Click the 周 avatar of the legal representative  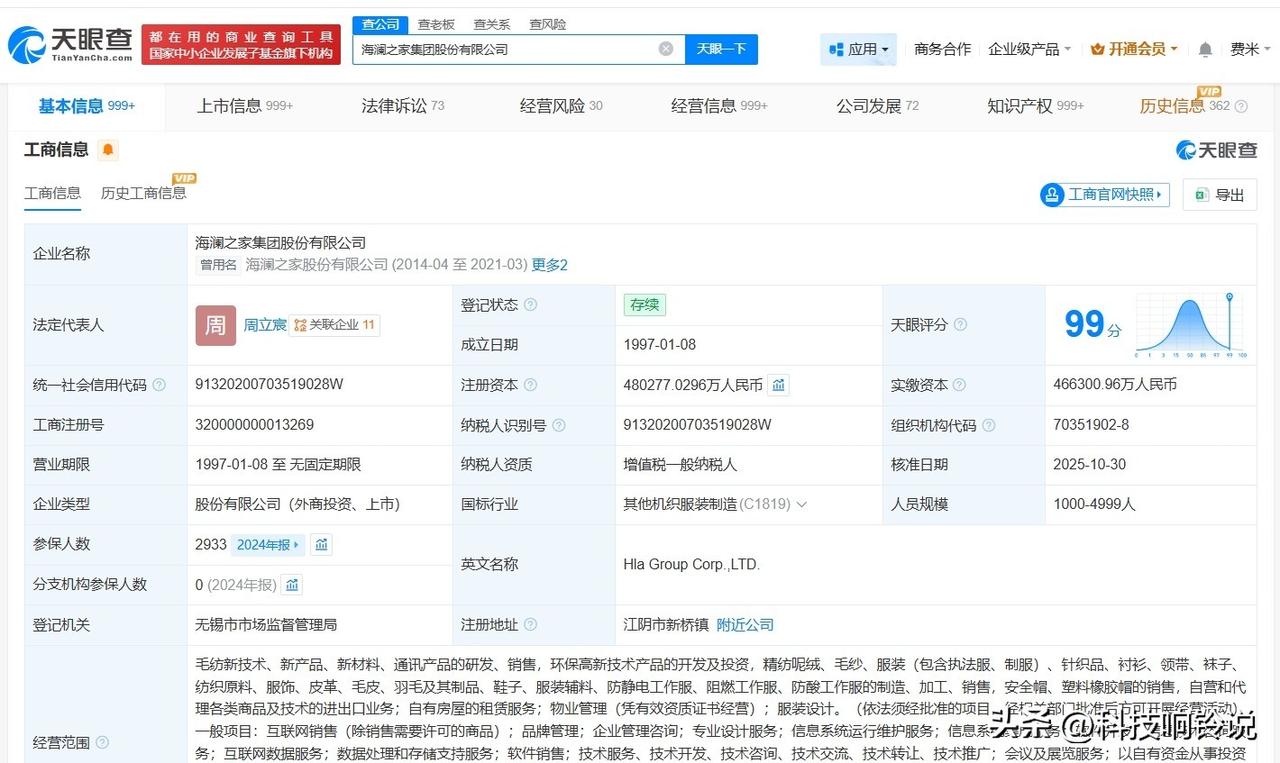tap(216, 325)
